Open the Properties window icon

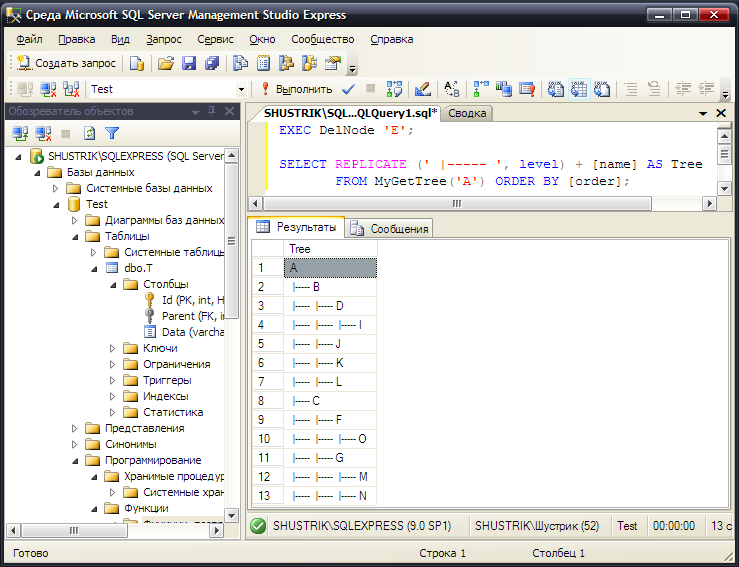333,63
